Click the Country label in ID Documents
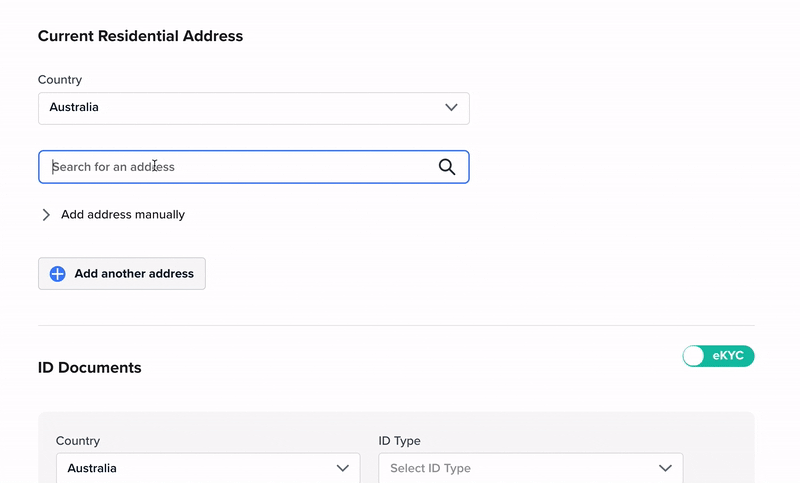This screenshot has height=483, width=800. pos(78,441)
